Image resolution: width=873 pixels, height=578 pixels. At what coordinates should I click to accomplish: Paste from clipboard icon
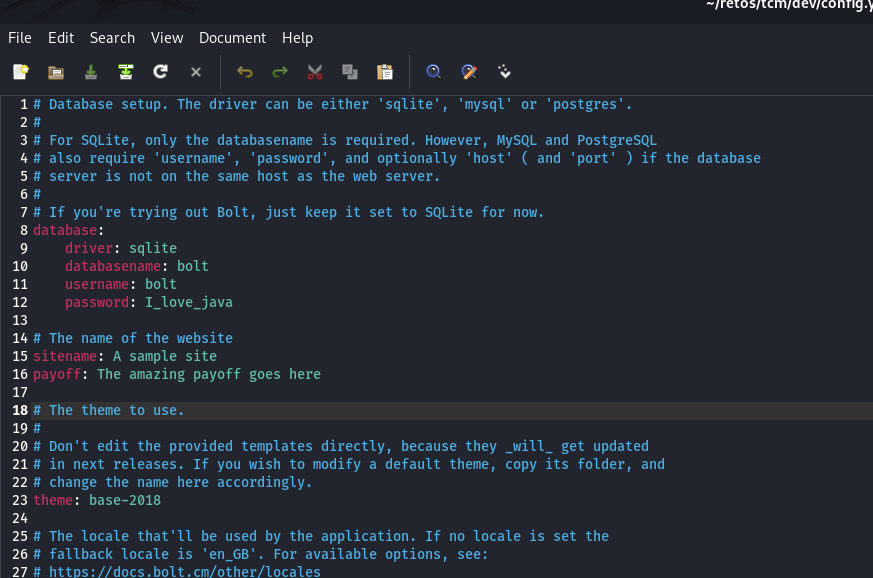(385, 72)
